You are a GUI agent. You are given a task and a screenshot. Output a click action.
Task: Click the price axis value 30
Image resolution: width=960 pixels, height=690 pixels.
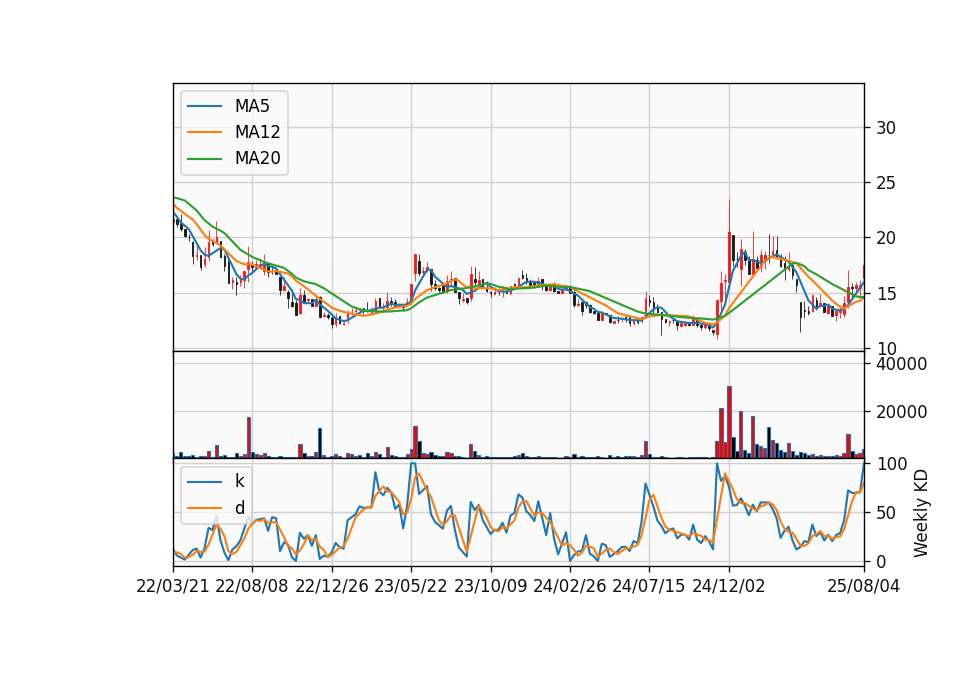pyautogui.click(x=886, y=128)
